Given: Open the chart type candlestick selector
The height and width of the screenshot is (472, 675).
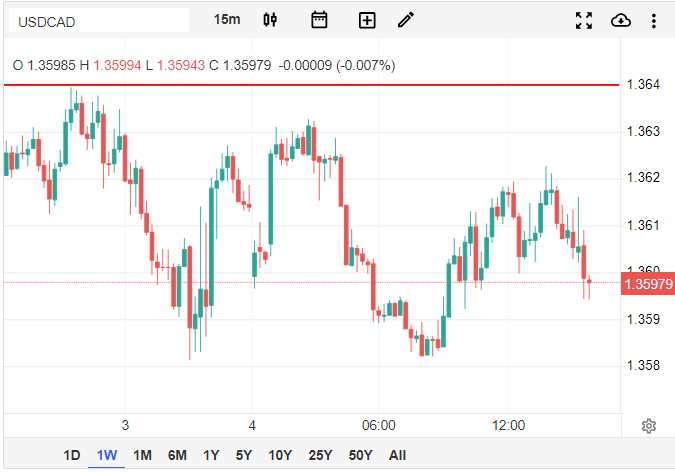Looking at the screenshot, I should pyautogui.click(x=270, y=20).
